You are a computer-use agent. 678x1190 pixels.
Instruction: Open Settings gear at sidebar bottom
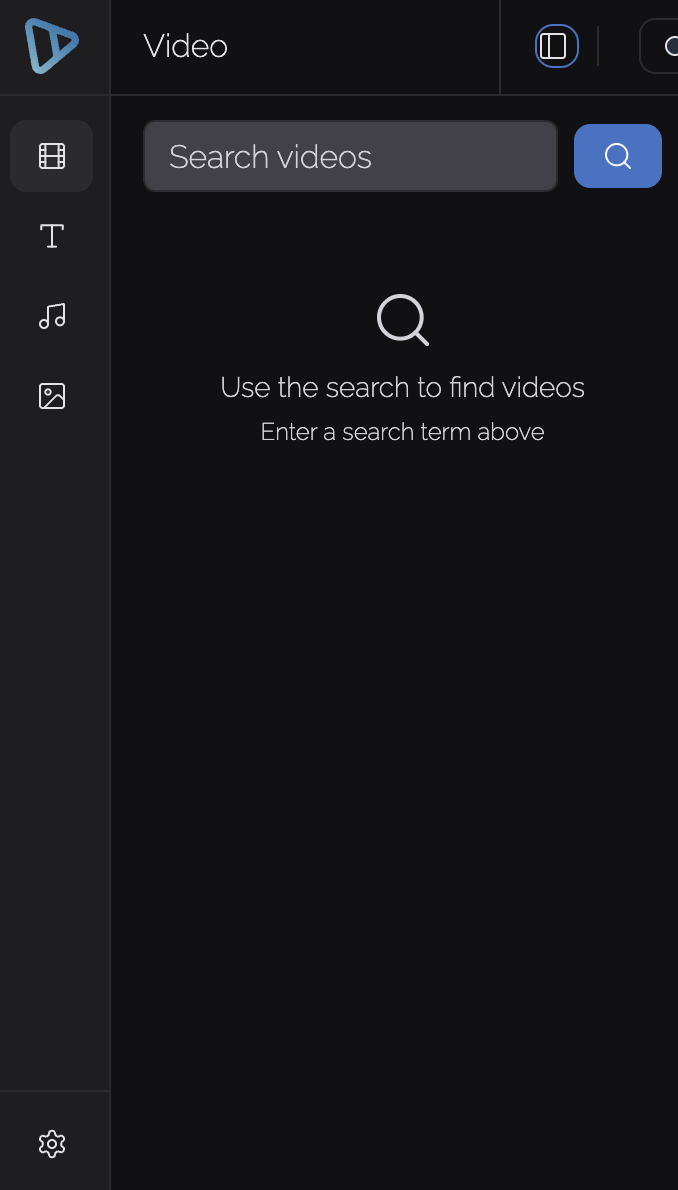(x=52, y=1144)
